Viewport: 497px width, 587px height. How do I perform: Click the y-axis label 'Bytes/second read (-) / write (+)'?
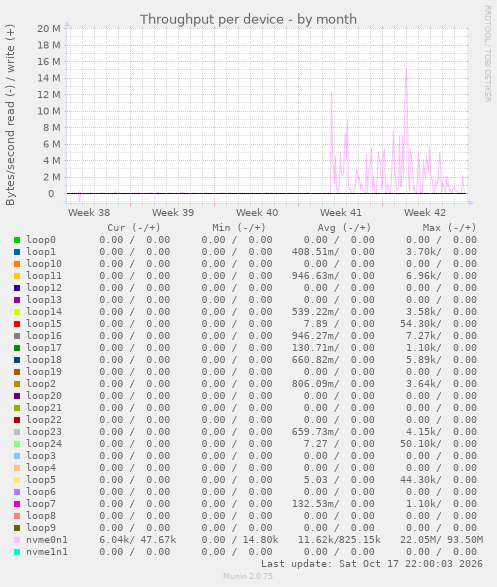10,115
